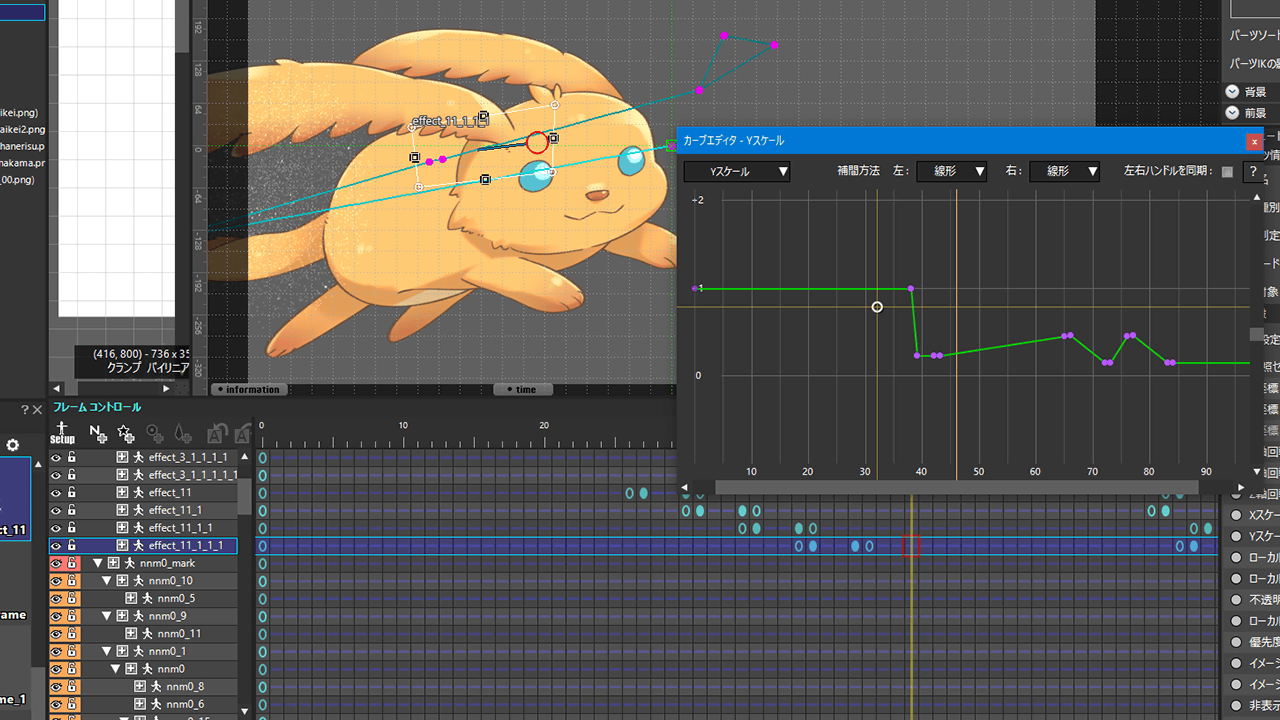Click the lock icon on nnm0_11 row
This screenshot has width=1280, height=720.
point(72,634)
